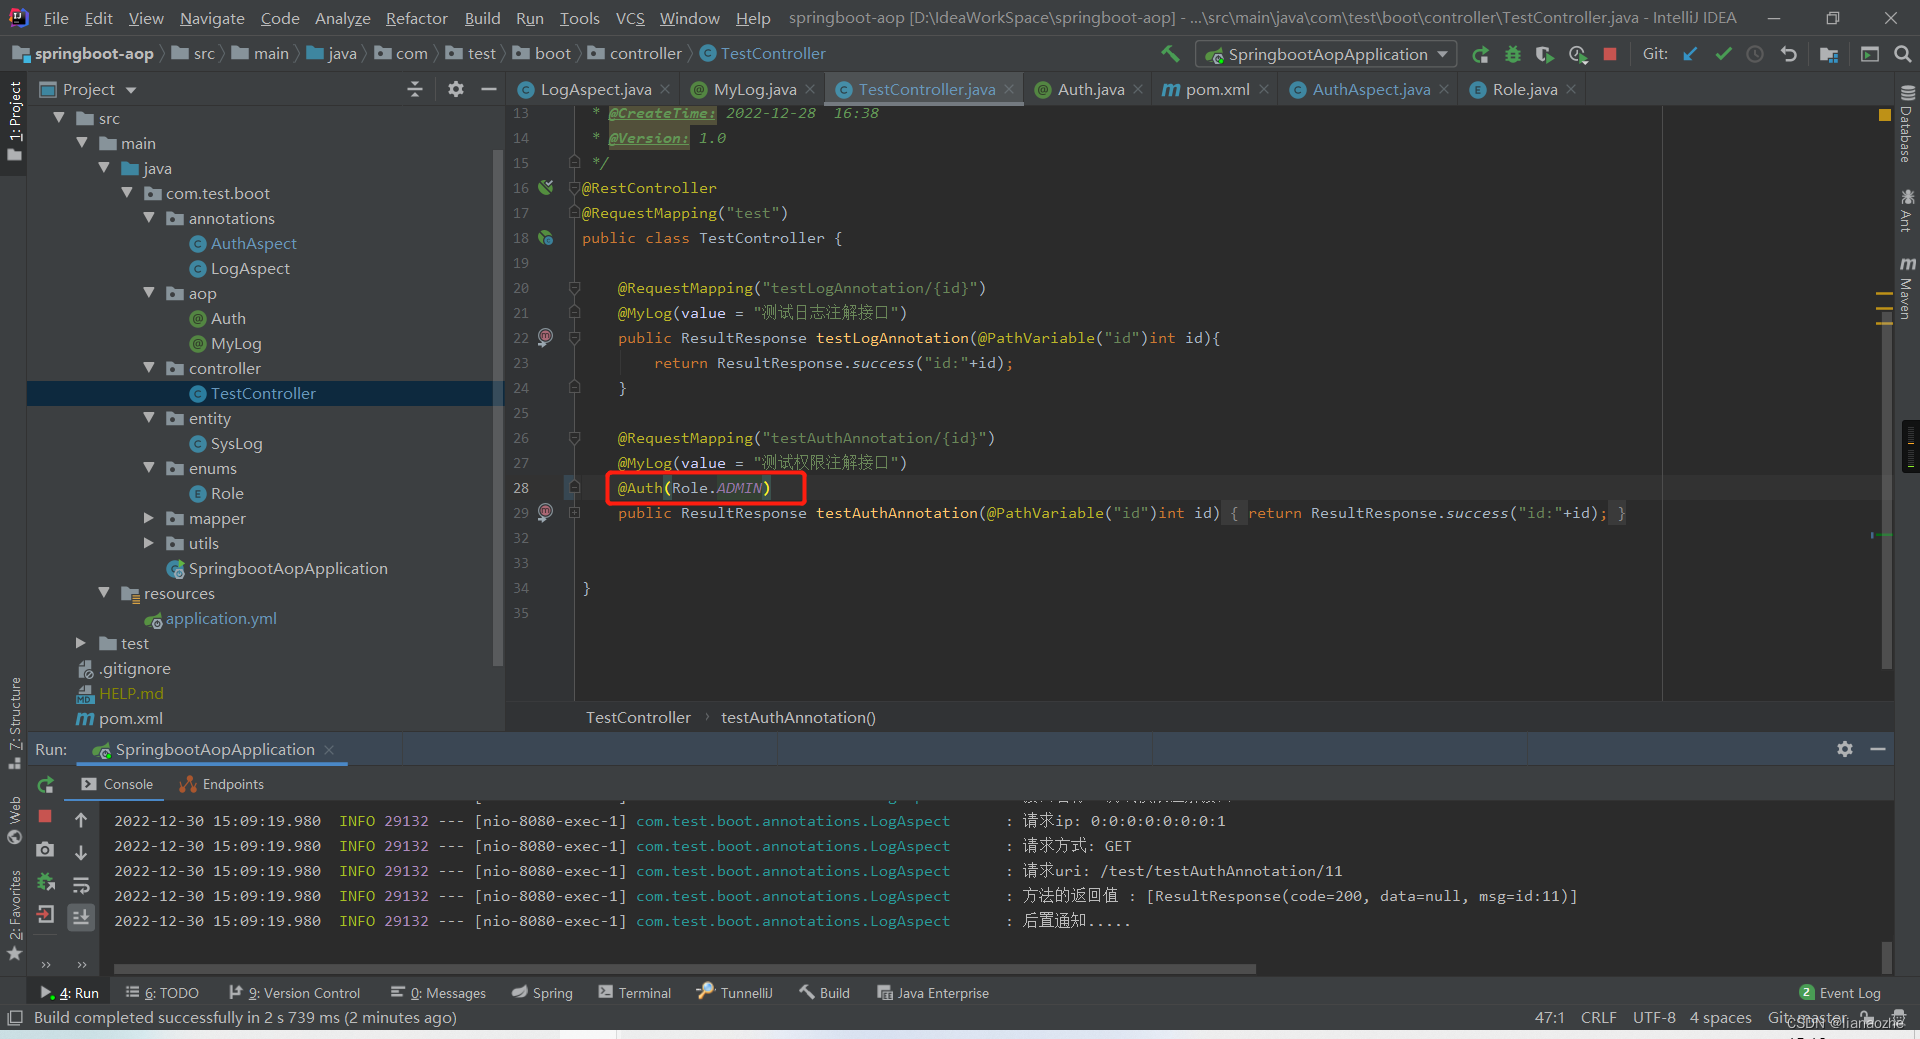Switch to AuthAspect.java editor tab

click(x=1371, y=89)
